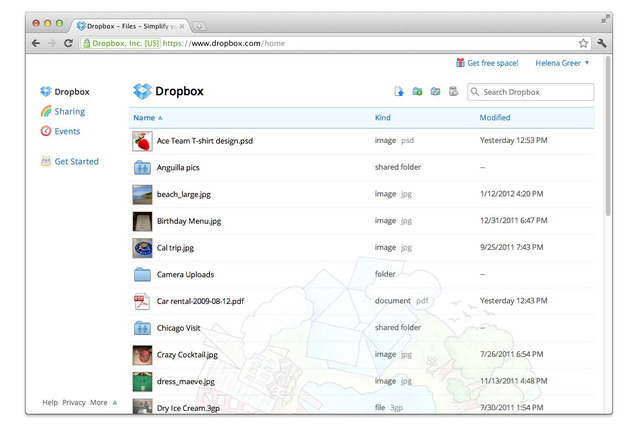This screenshot has width=640, height=426.
Task: Select the file name Dry Ice Cream.3gp
Action: point(188,408)
